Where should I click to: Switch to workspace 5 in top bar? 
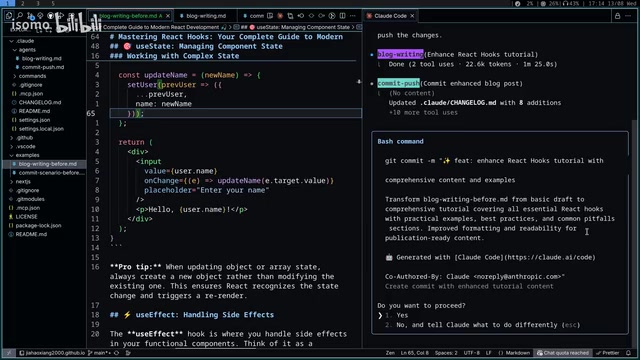coord(53,3)
